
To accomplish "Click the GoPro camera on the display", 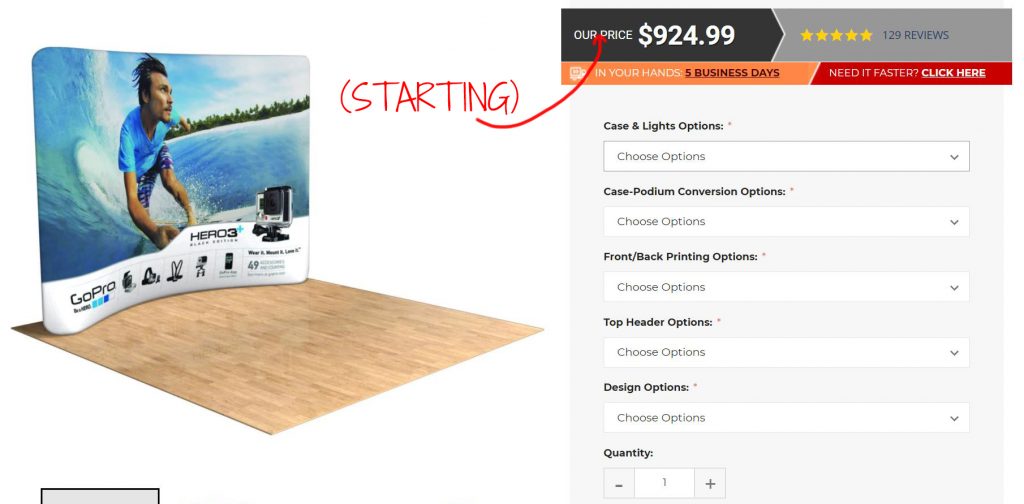I will (273, 213).
